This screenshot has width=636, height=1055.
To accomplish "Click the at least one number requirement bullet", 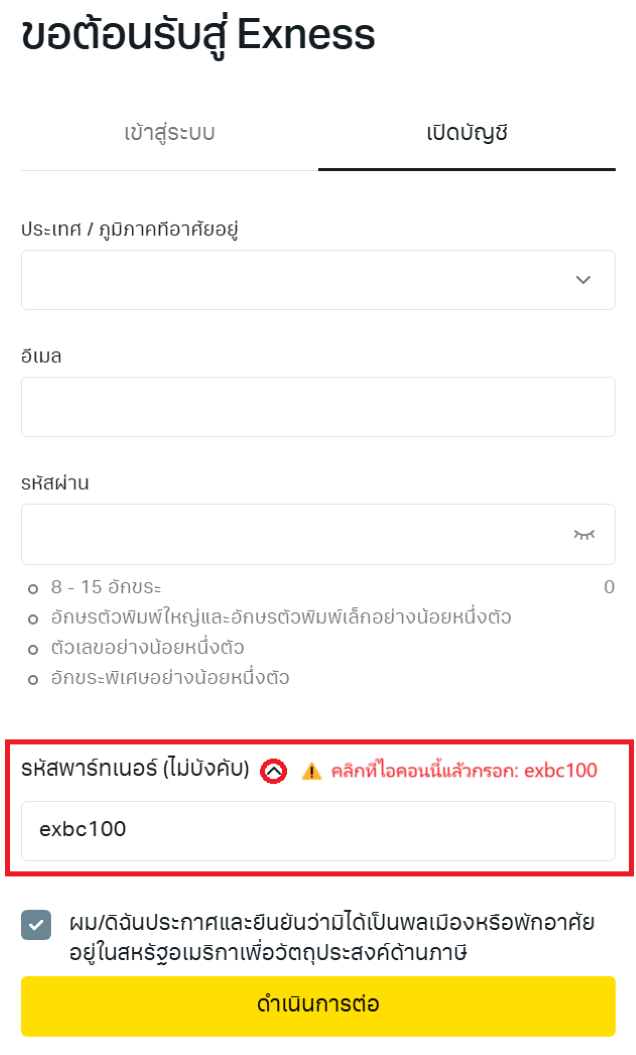I will point(147,647).
